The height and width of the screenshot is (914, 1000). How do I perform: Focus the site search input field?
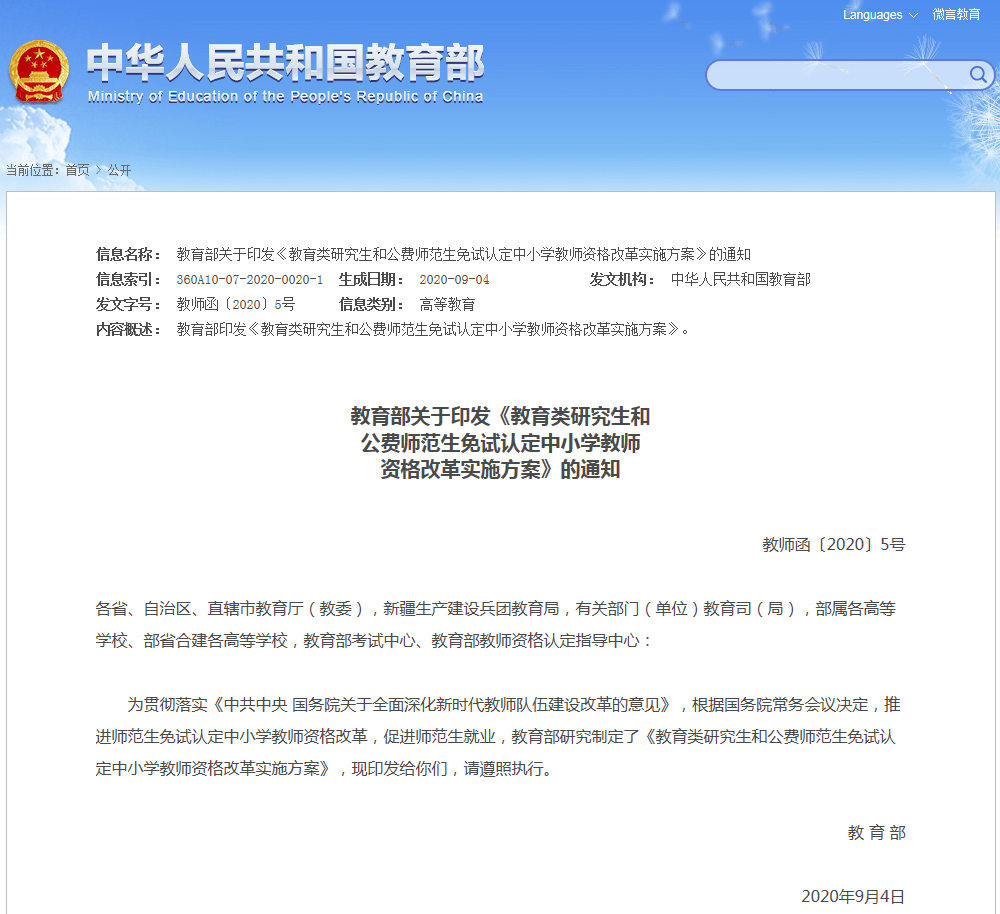(x=837, y=75)
